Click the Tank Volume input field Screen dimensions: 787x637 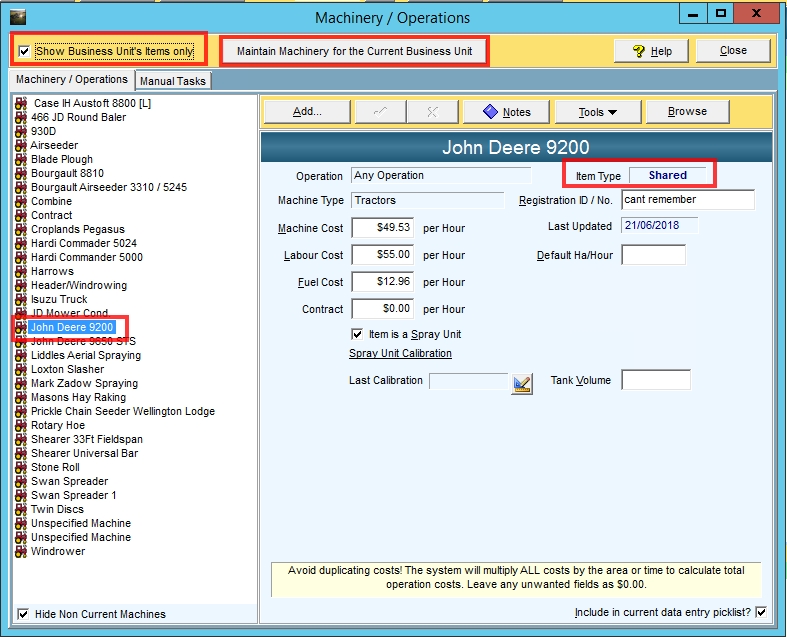click(x=656, y=380)
